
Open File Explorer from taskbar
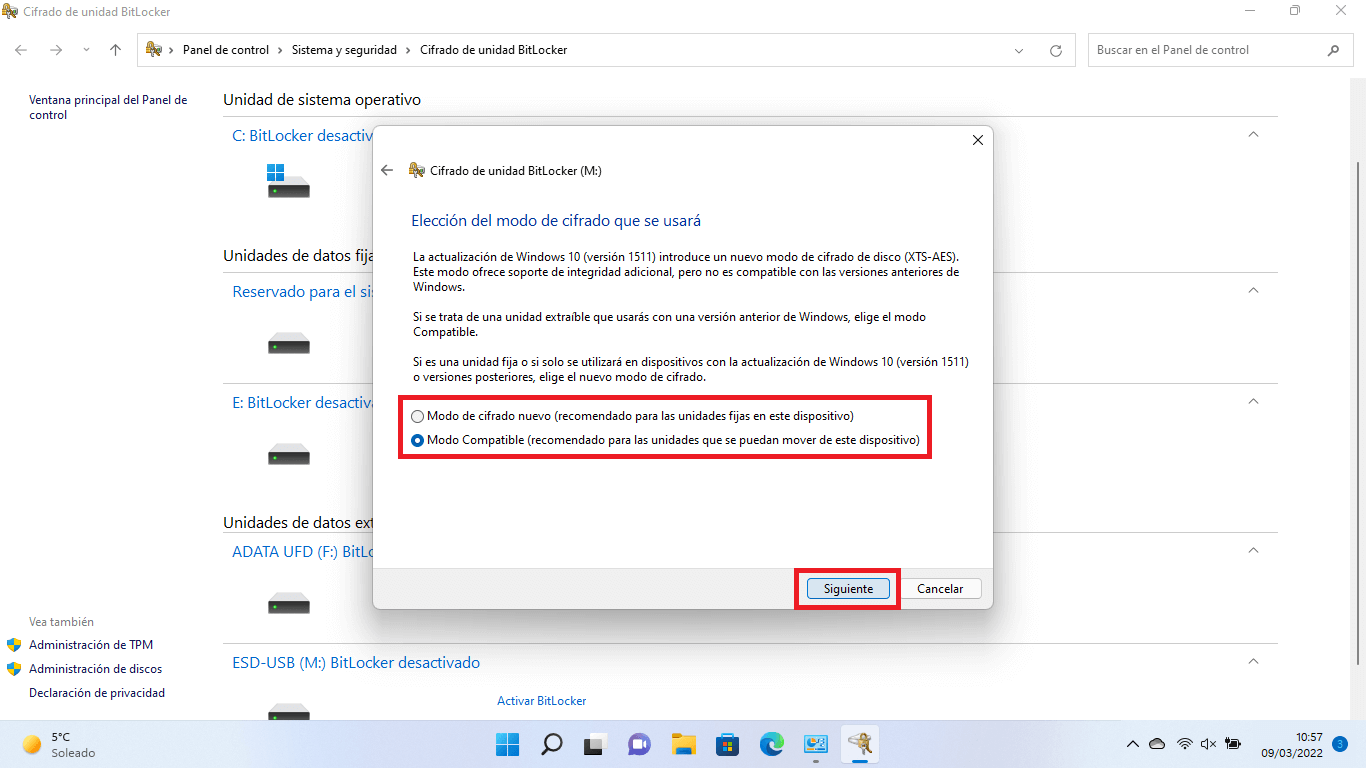pos(684,744)
